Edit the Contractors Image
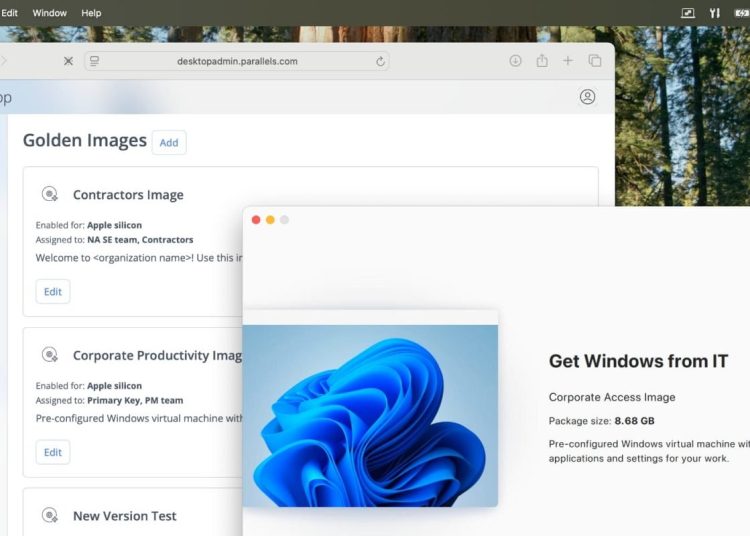Image resolution: width=750 pixels, height=536 pixels. pyautogui.click(x=53, y=292)
